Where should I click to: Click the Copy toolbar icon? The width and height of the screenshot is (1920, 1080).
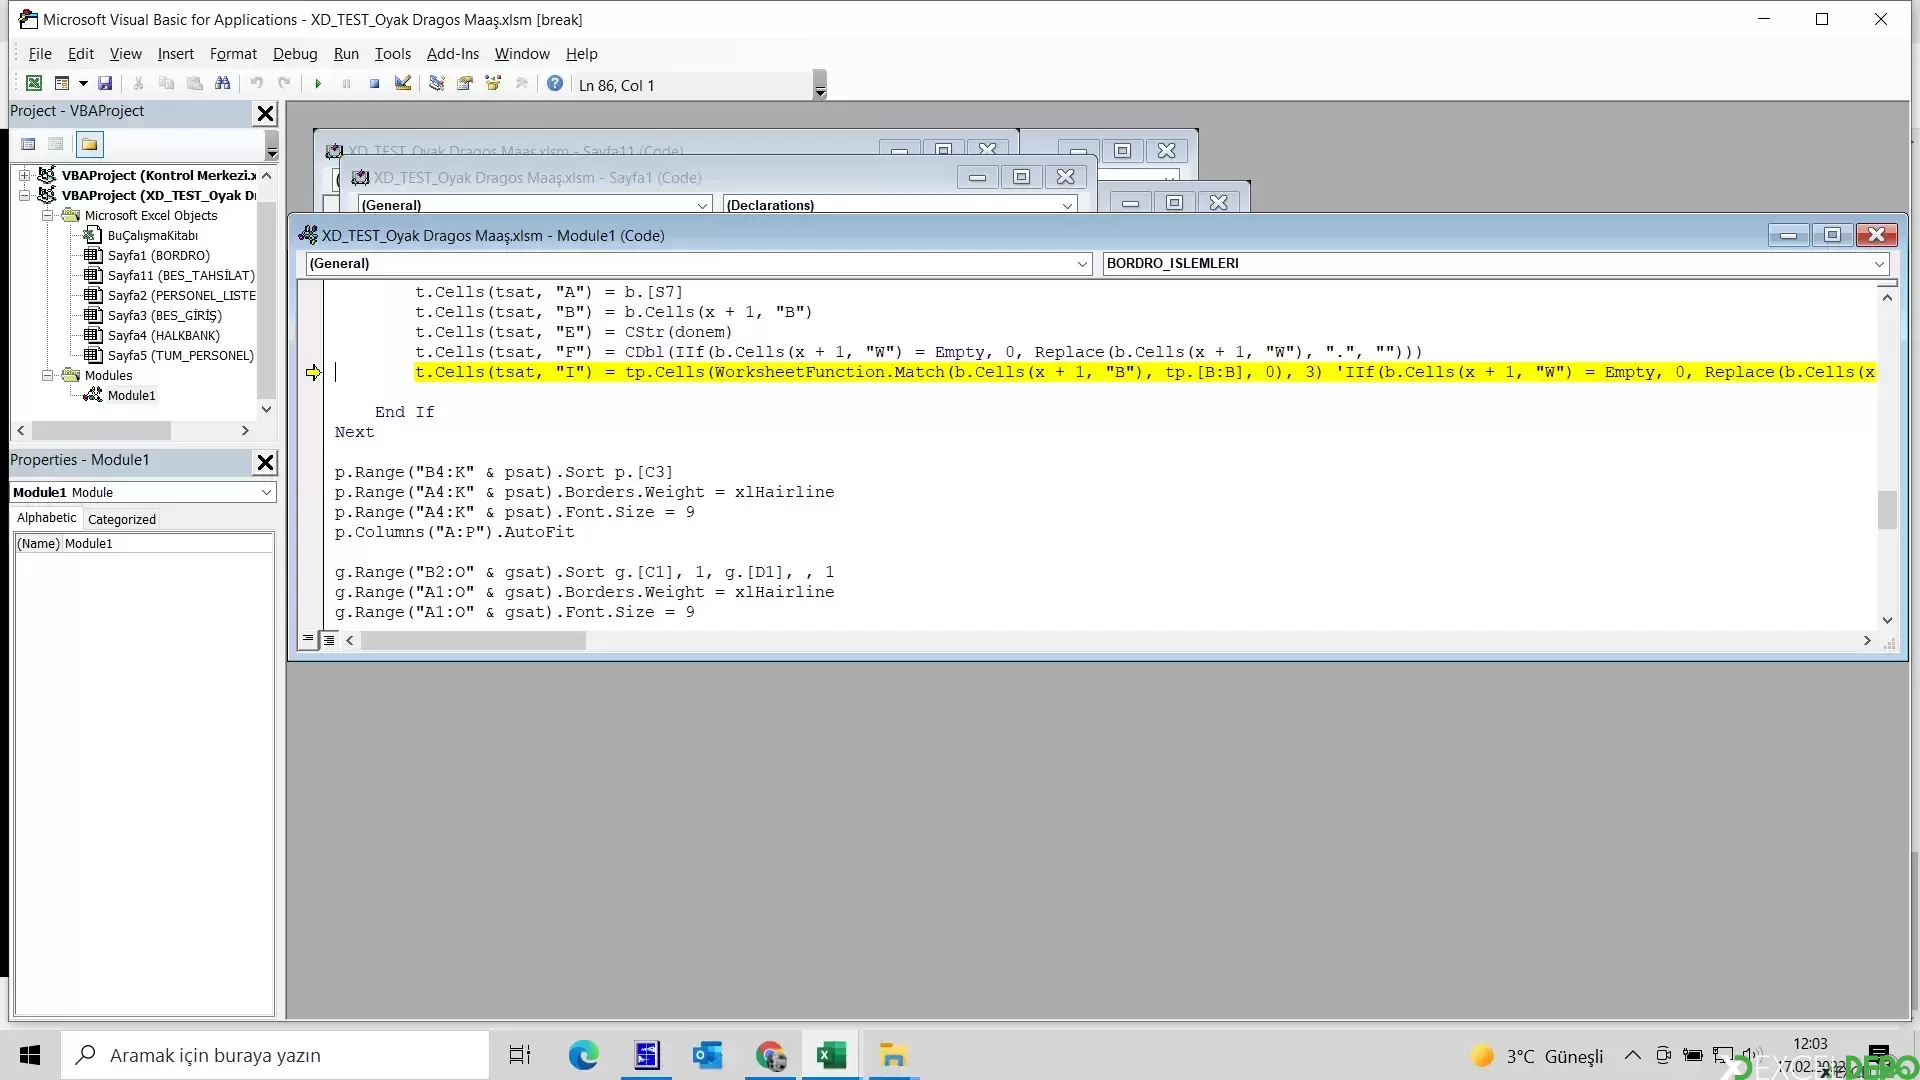[x=167, y=84]
